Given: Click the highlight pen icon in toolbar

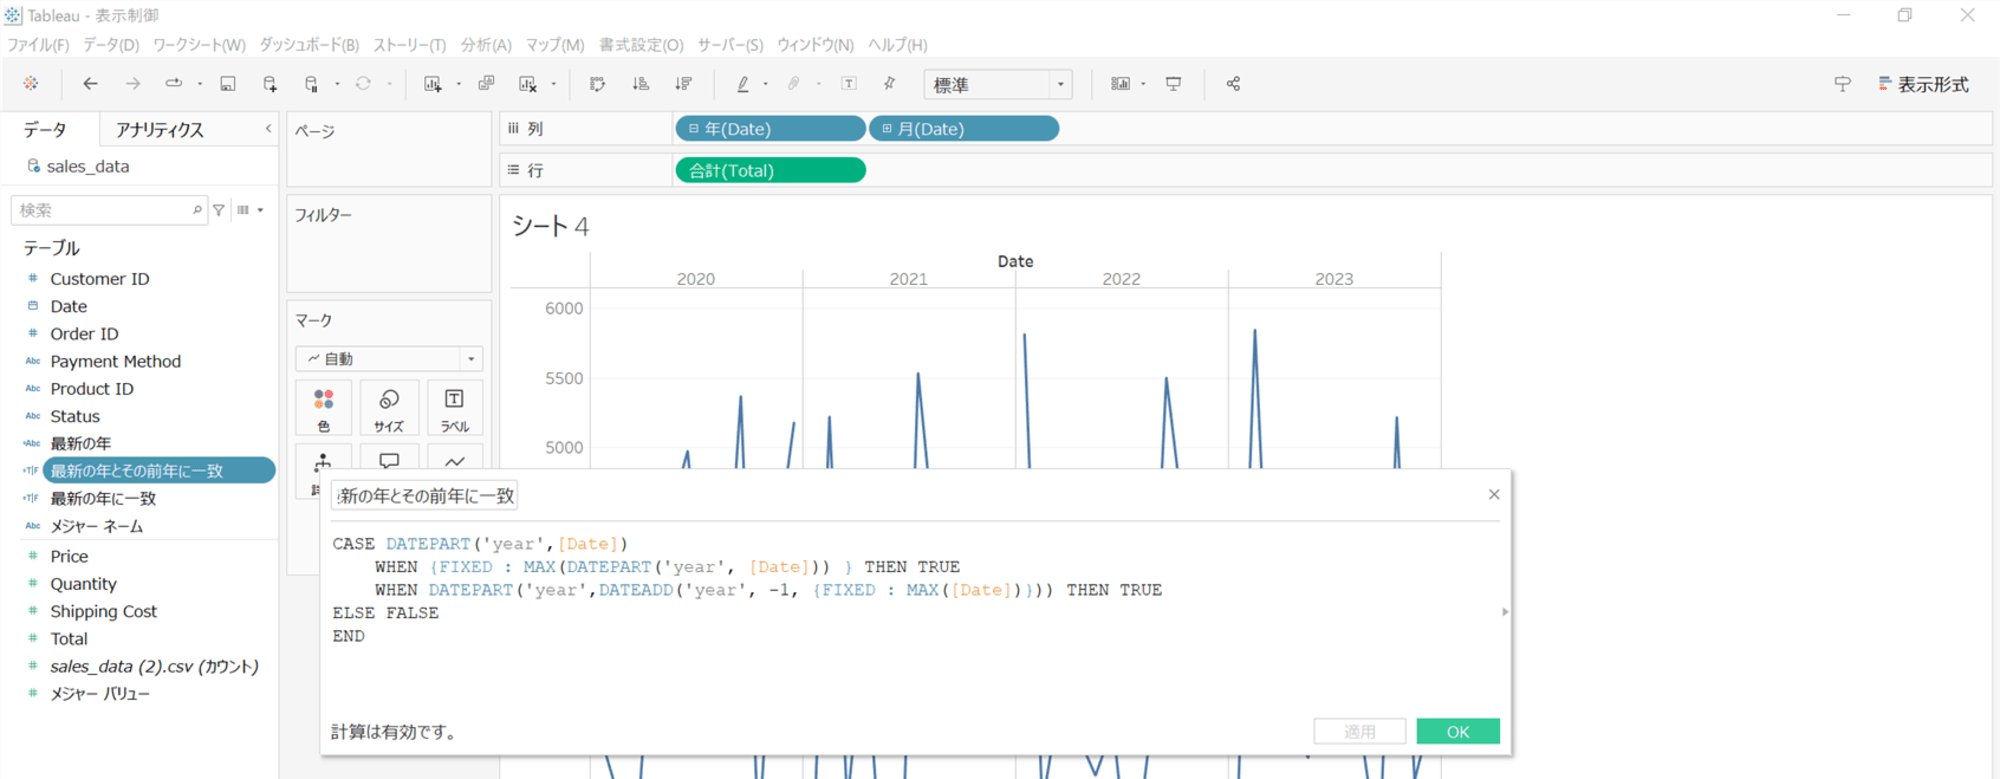Looking at the screenshot, I should pyautogui.click(x=743, y=84).
